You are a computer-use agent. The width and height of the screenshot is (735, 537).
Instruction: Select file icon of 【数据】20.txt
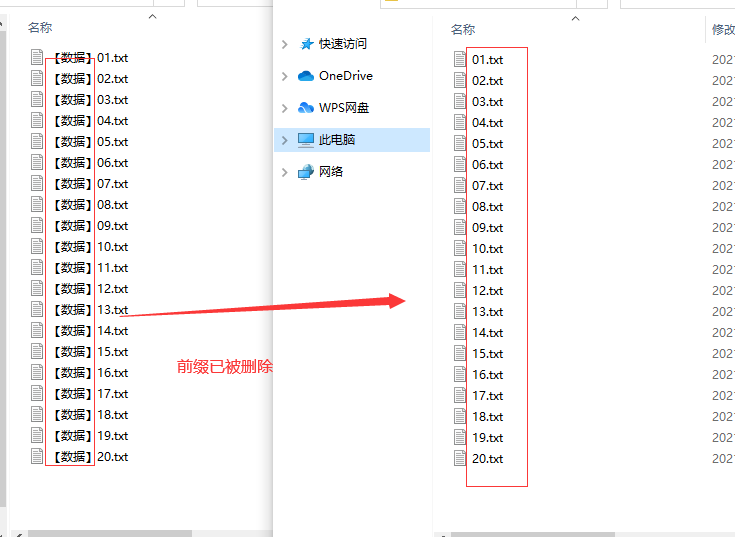(37, 456)
